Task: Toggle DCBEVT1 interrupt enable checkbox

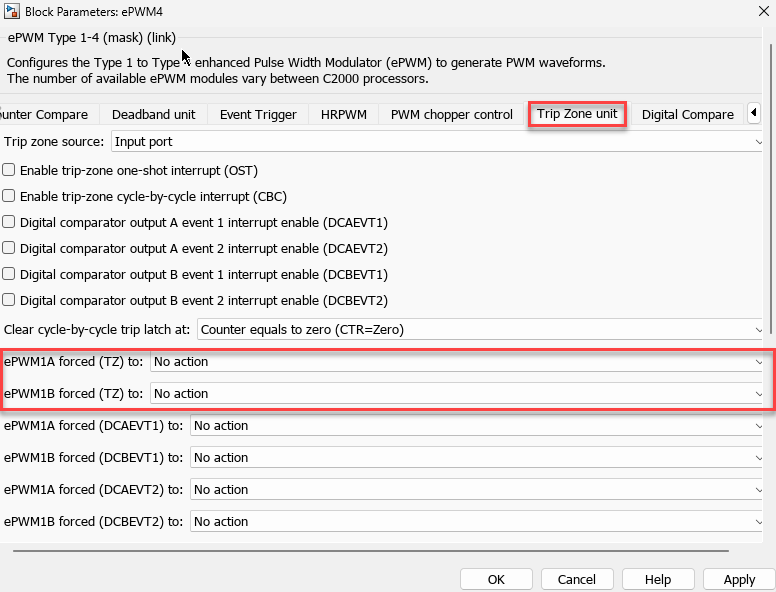Action: pos(8,274)
